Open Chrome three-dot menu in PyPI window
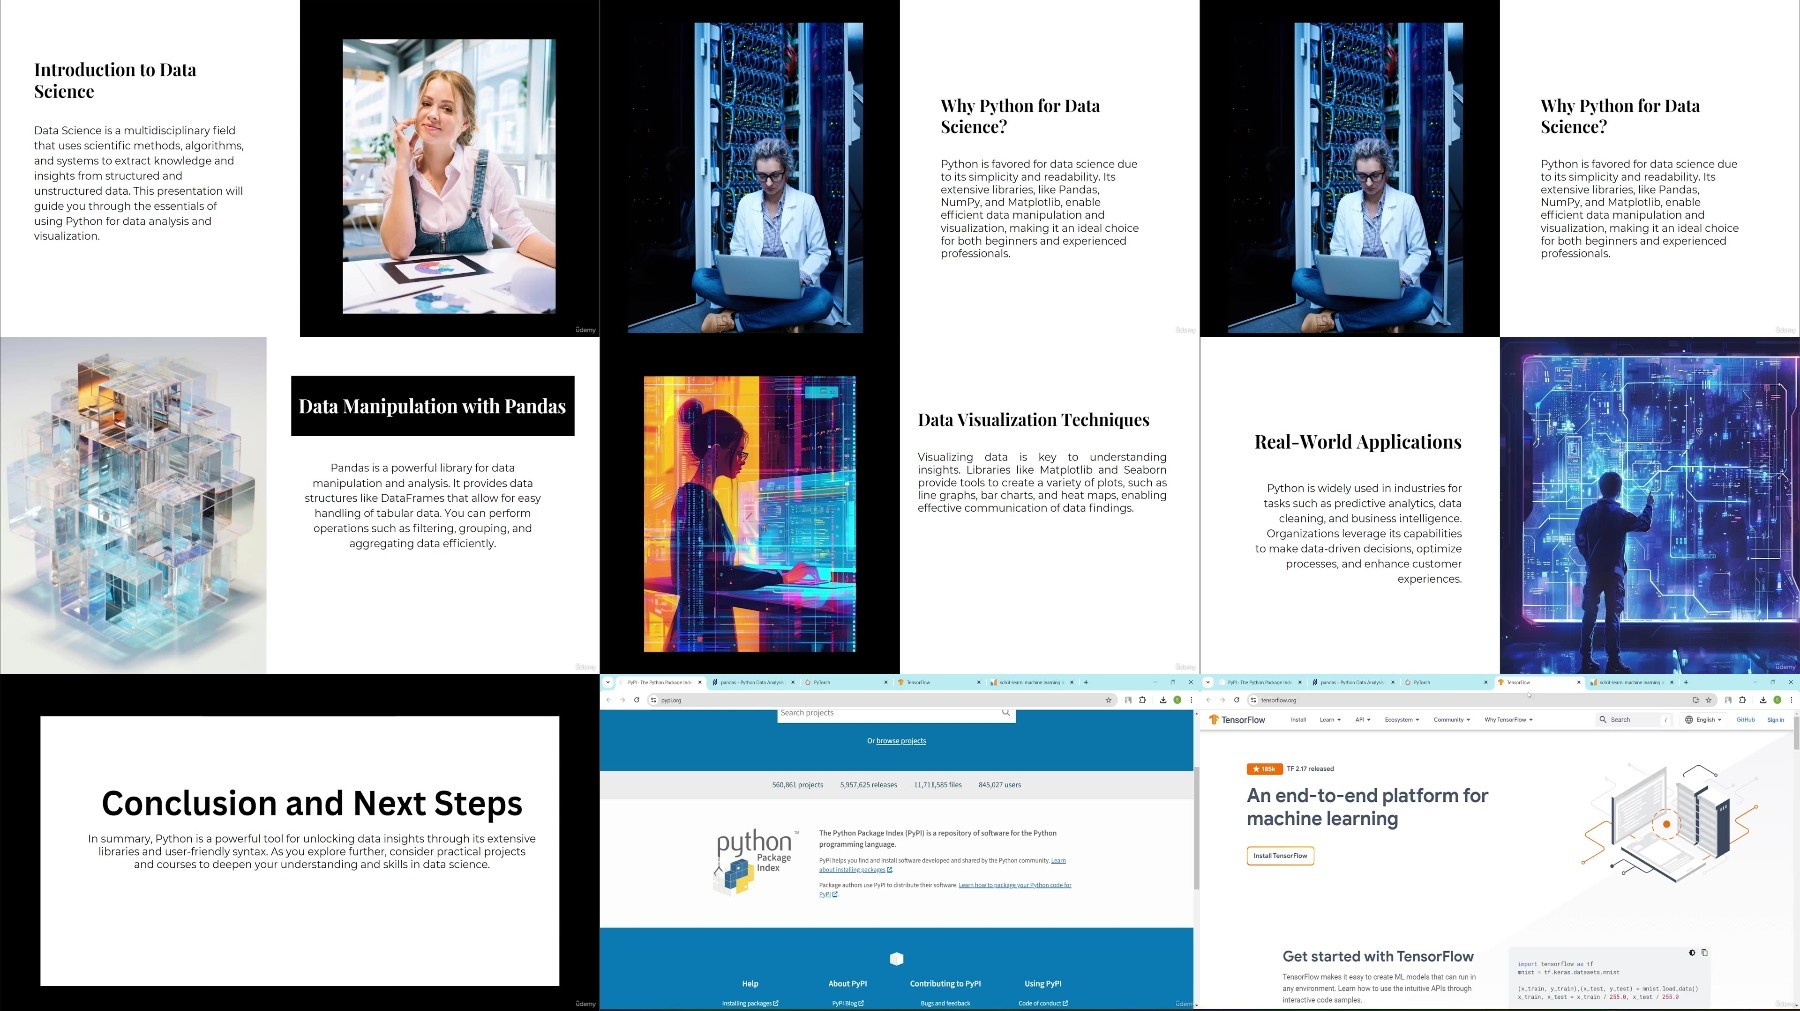Viewport: 1800px width, 1011px height. click(x=1191, y=700)
